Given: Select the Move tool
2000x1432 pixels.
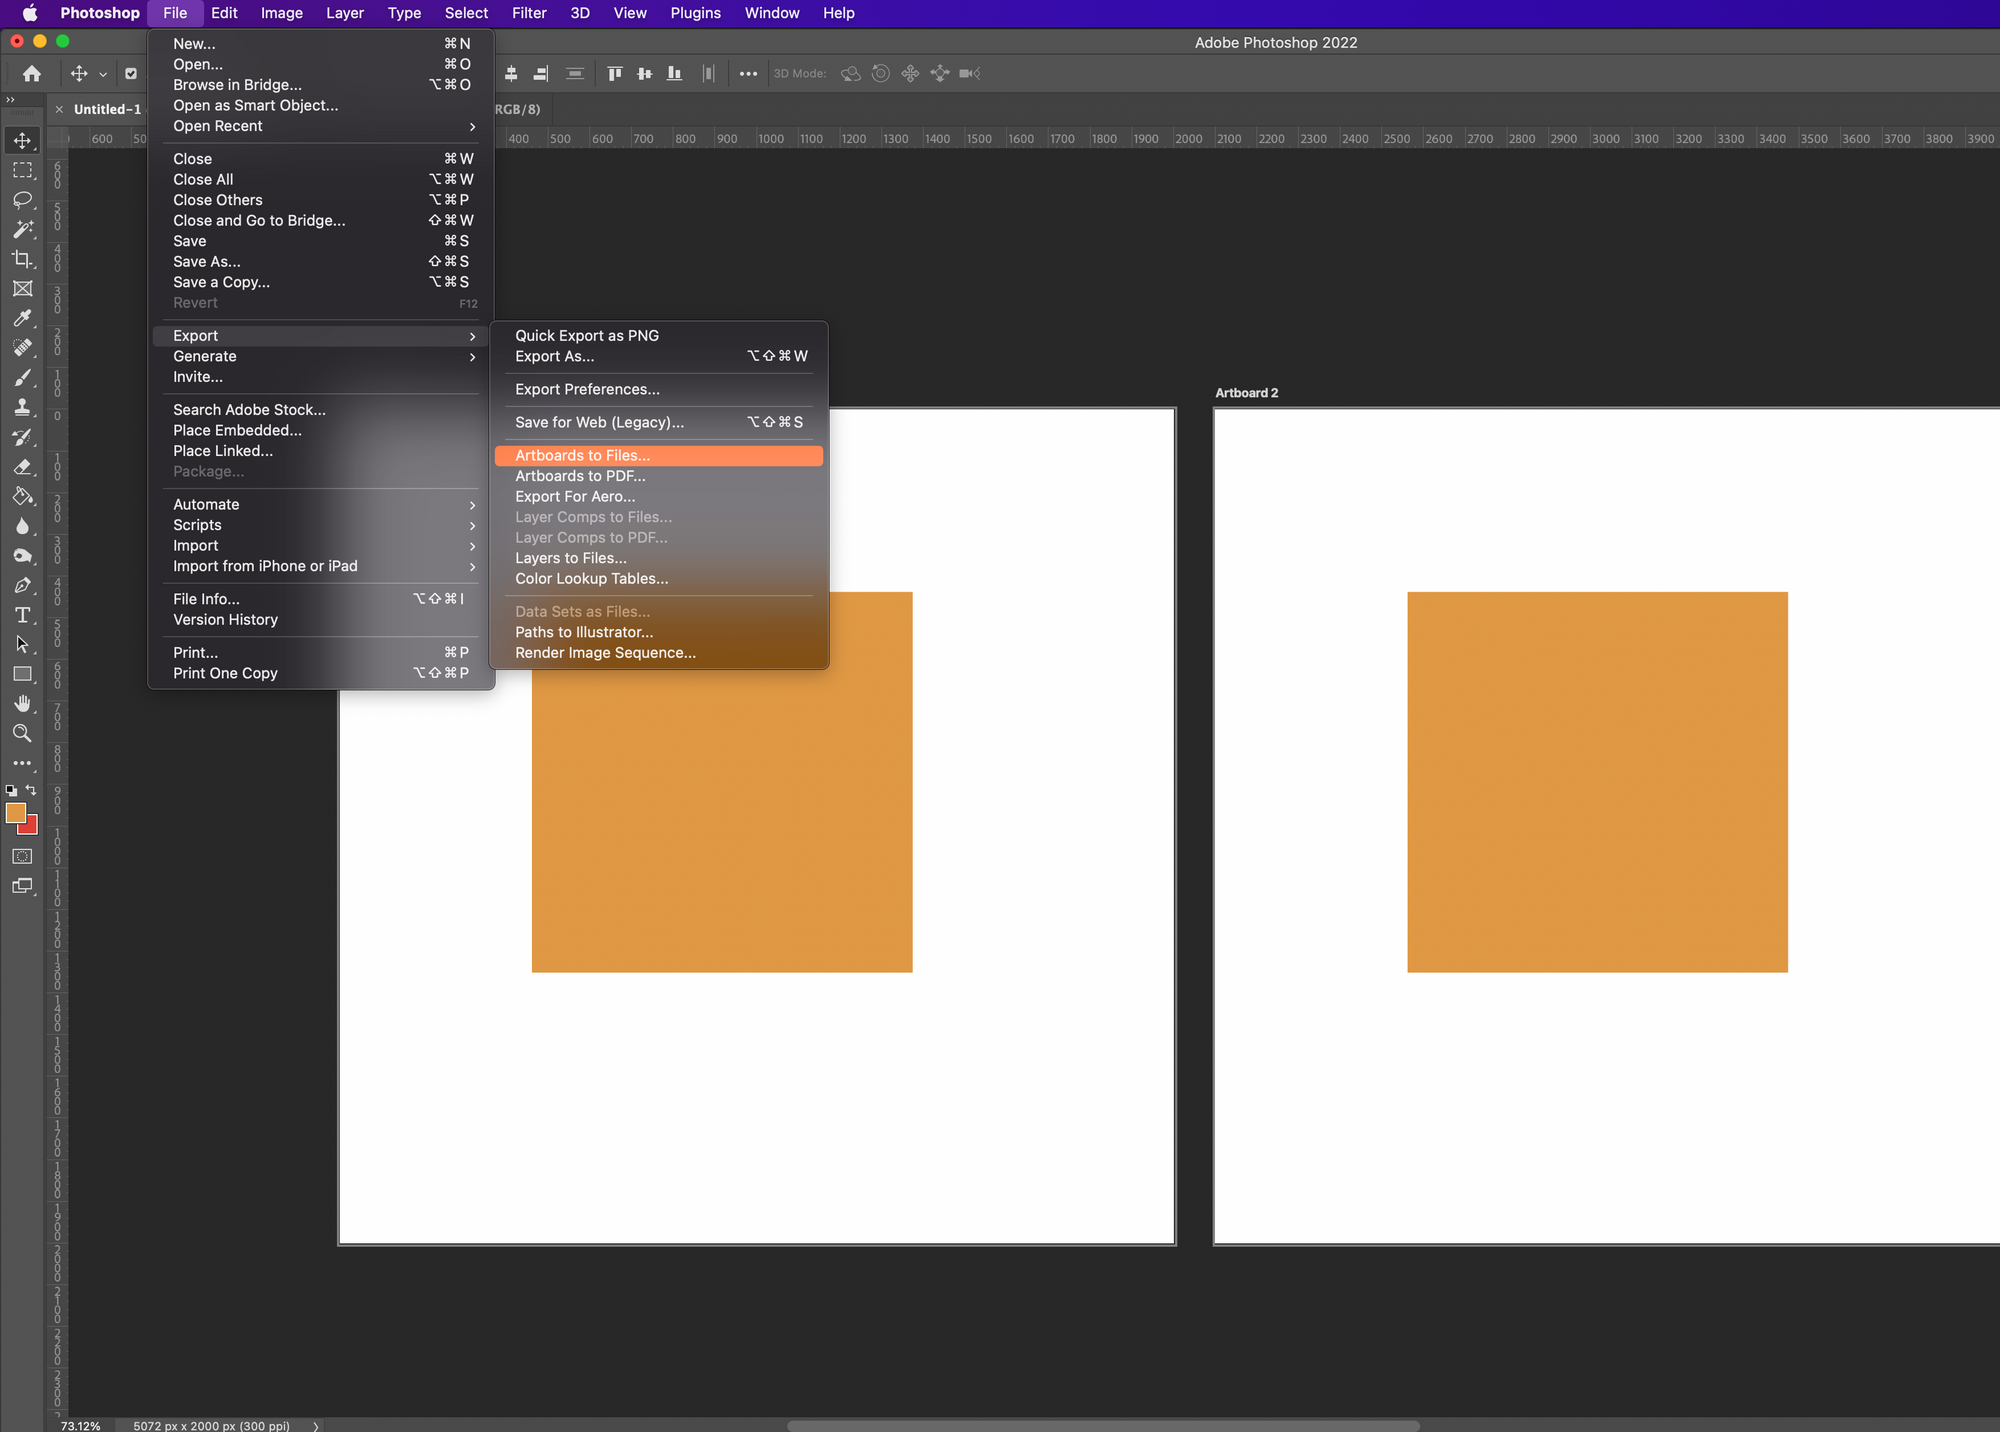Looking at the screenshot, I should click(x=22, y=141).
